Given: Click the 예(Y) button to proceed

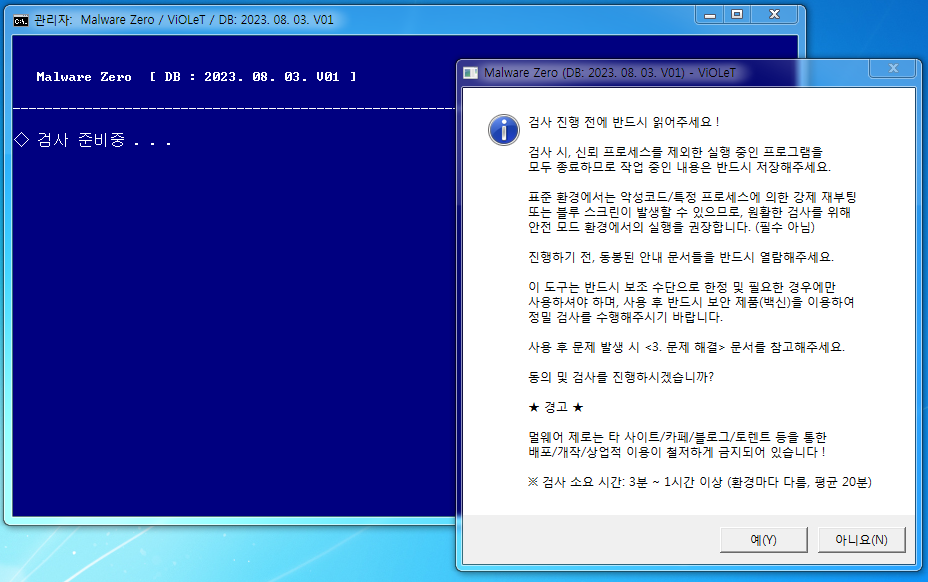Looking at the screenshot, I should (763, 539).
